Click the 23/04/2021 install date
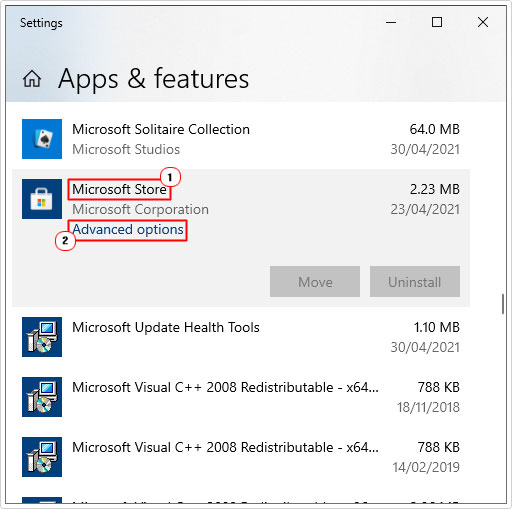 (x=425, y=210)
